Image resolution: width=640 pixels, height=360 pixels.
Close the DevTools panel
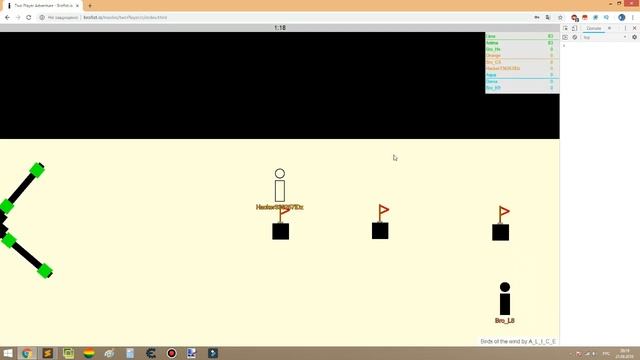[x=634, y=28]
